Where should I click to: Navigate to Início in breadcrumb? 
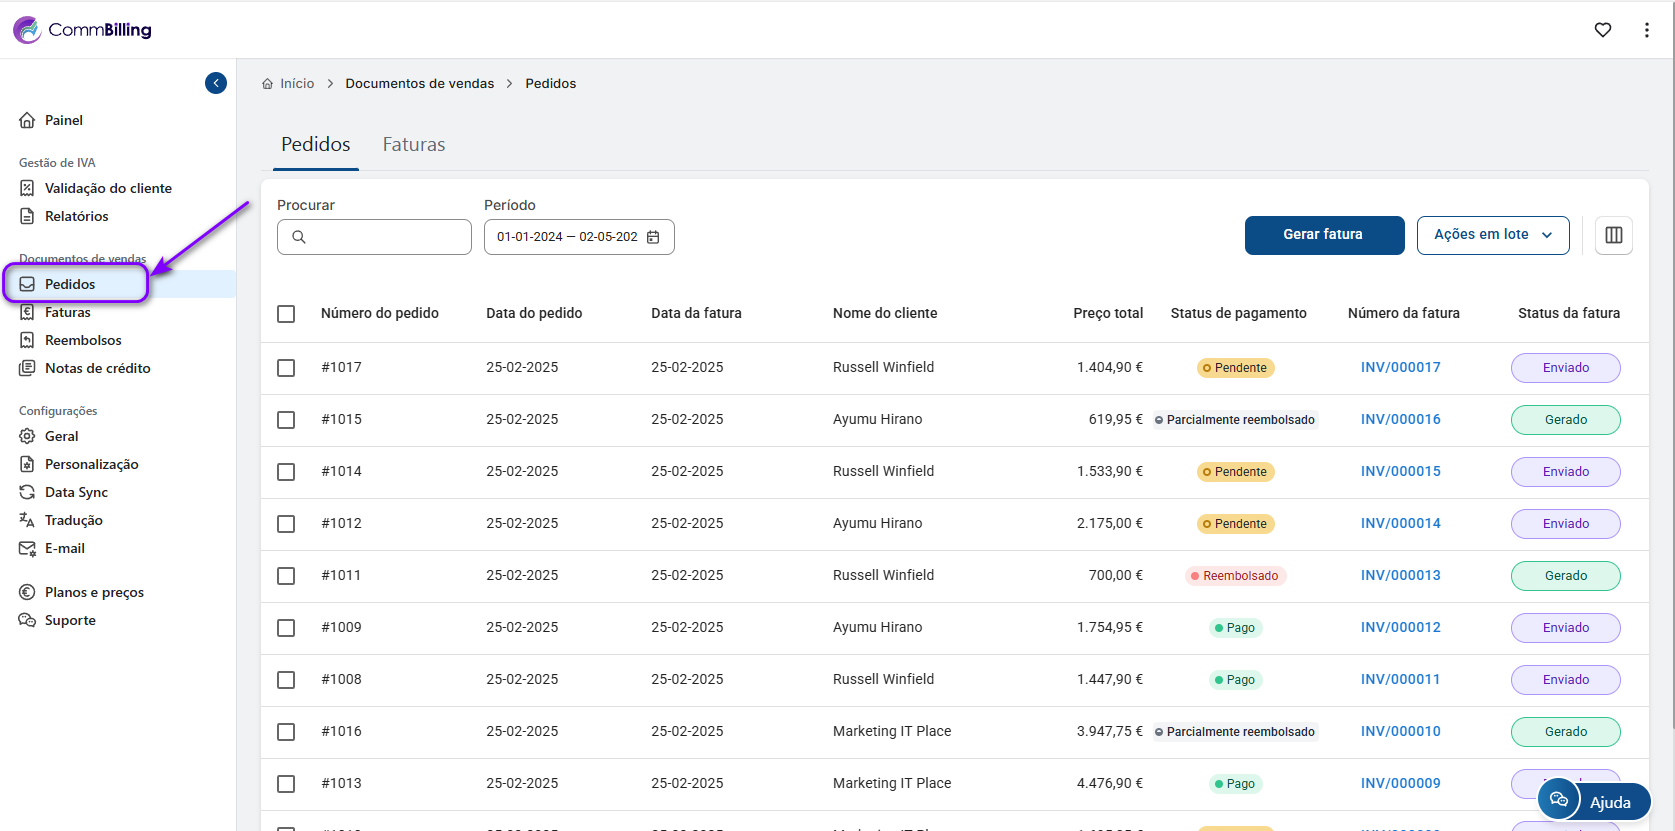tap(296, 84)
